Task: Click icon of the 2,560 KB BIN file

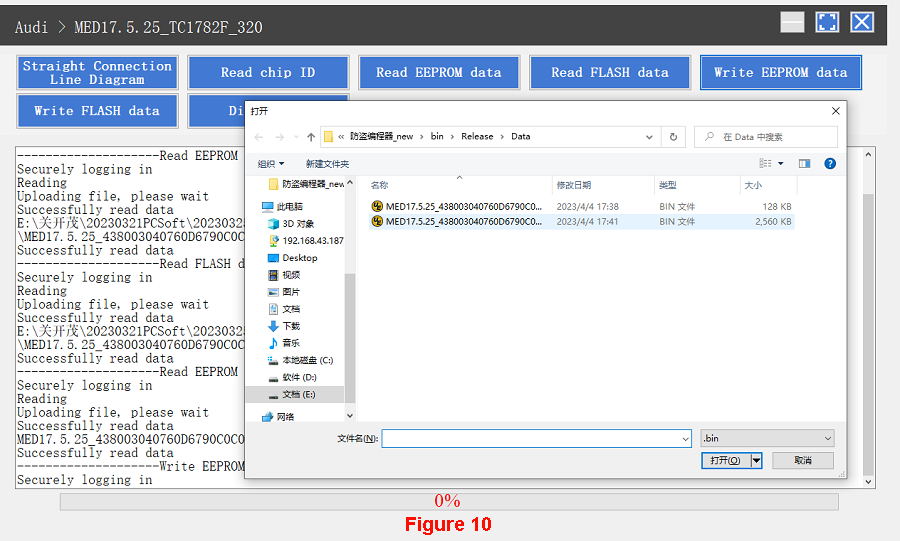Action: point(377,221)
